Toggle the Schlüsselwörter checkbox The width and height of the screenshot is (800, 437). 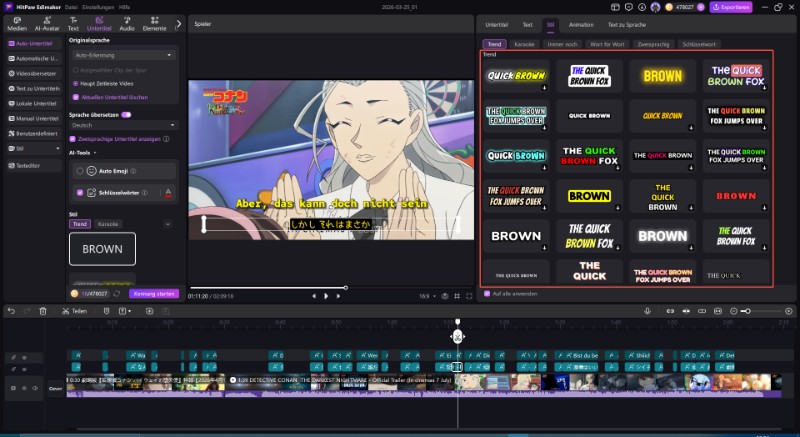click(80, 193)
